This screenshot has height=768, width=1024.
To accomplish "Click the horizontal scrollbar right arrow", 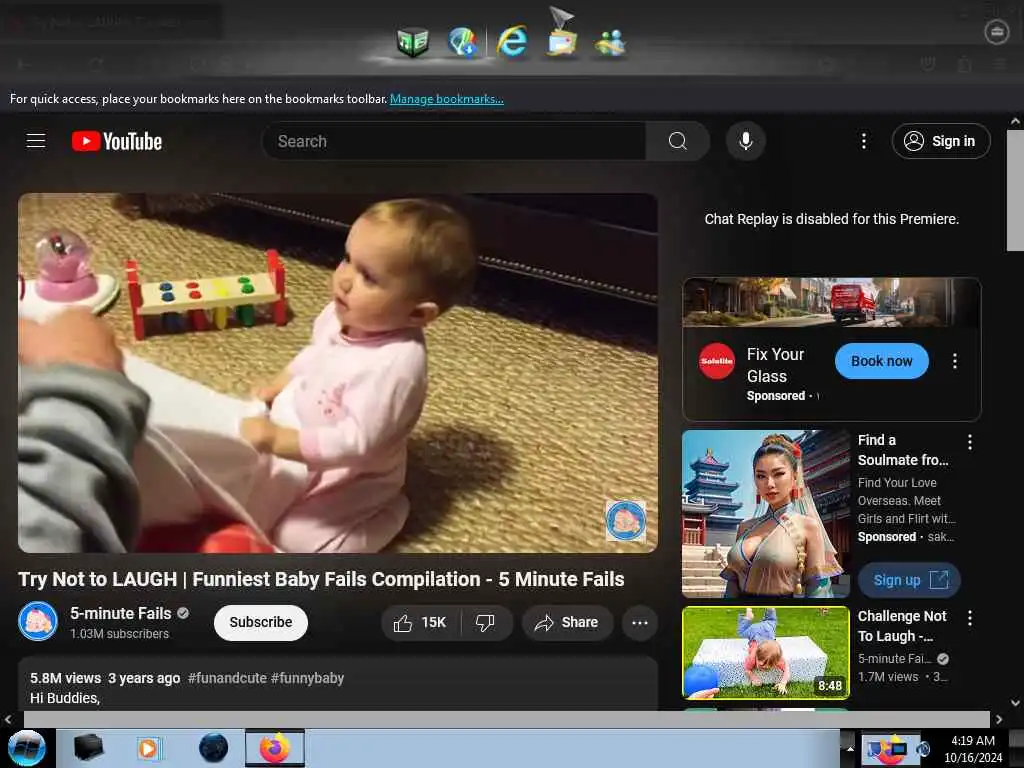I will tap(999, 719).
